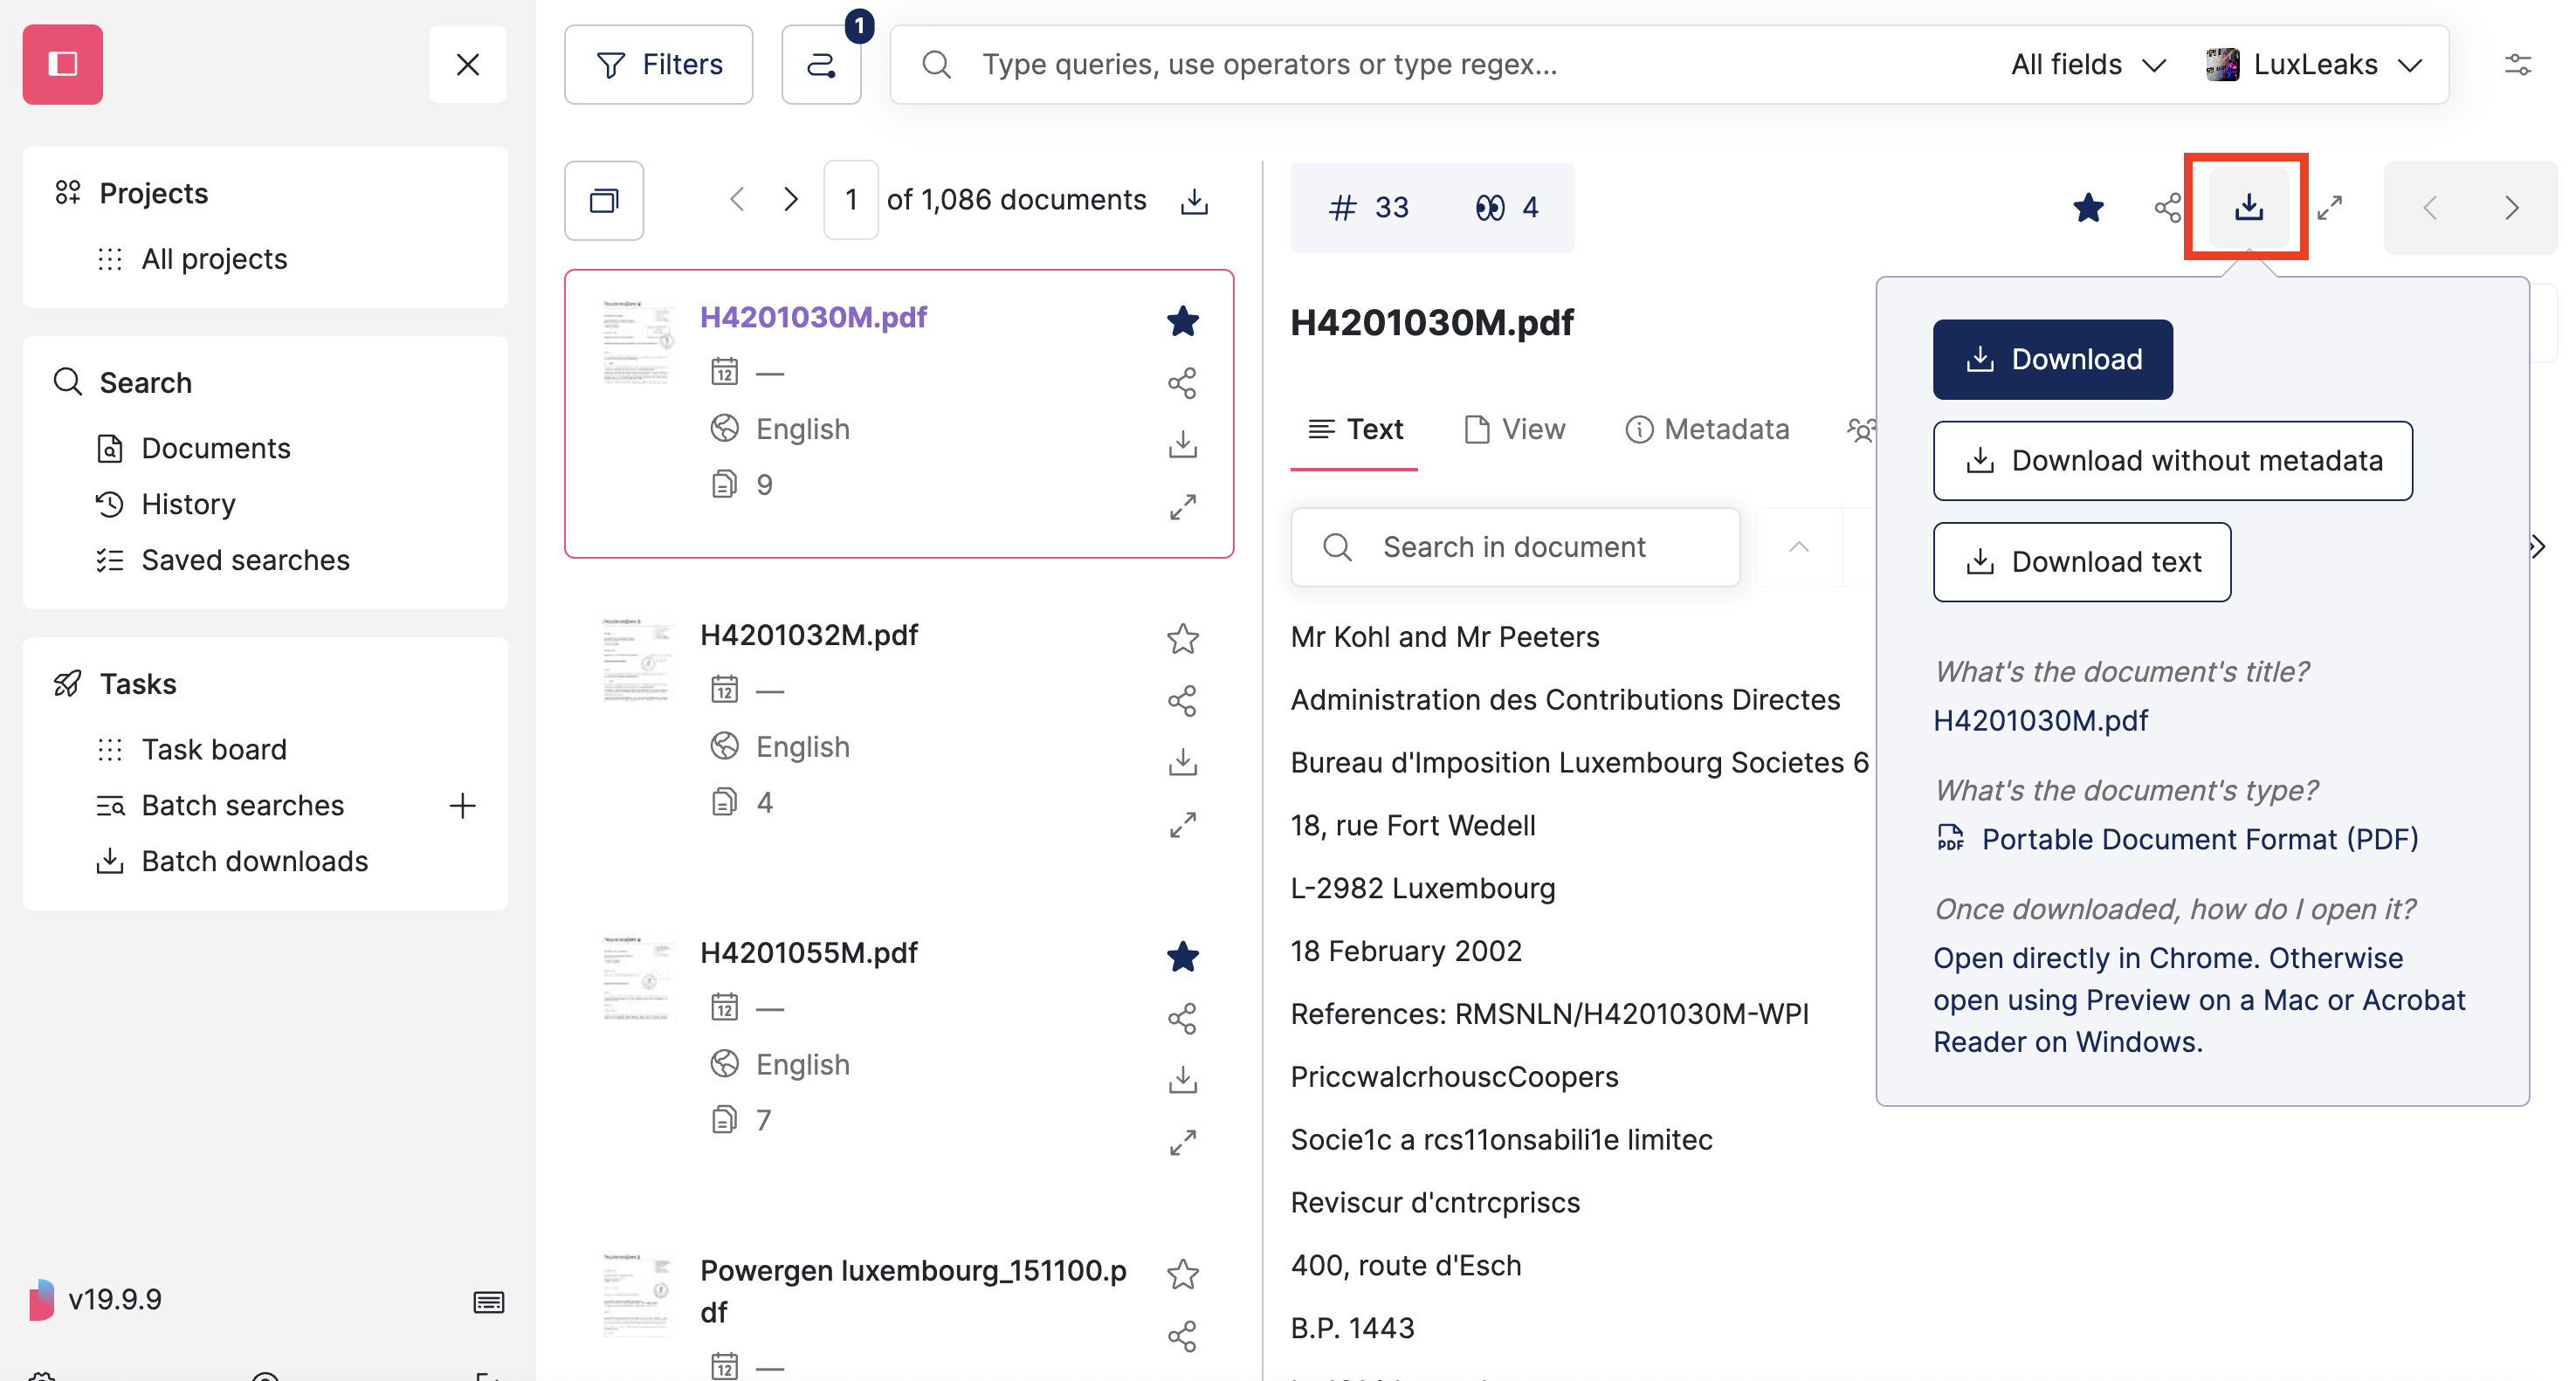2576x1381 pixels.
Task: Click the keyboard shortcuts icon near v19.9.9
Action: 488,1301
